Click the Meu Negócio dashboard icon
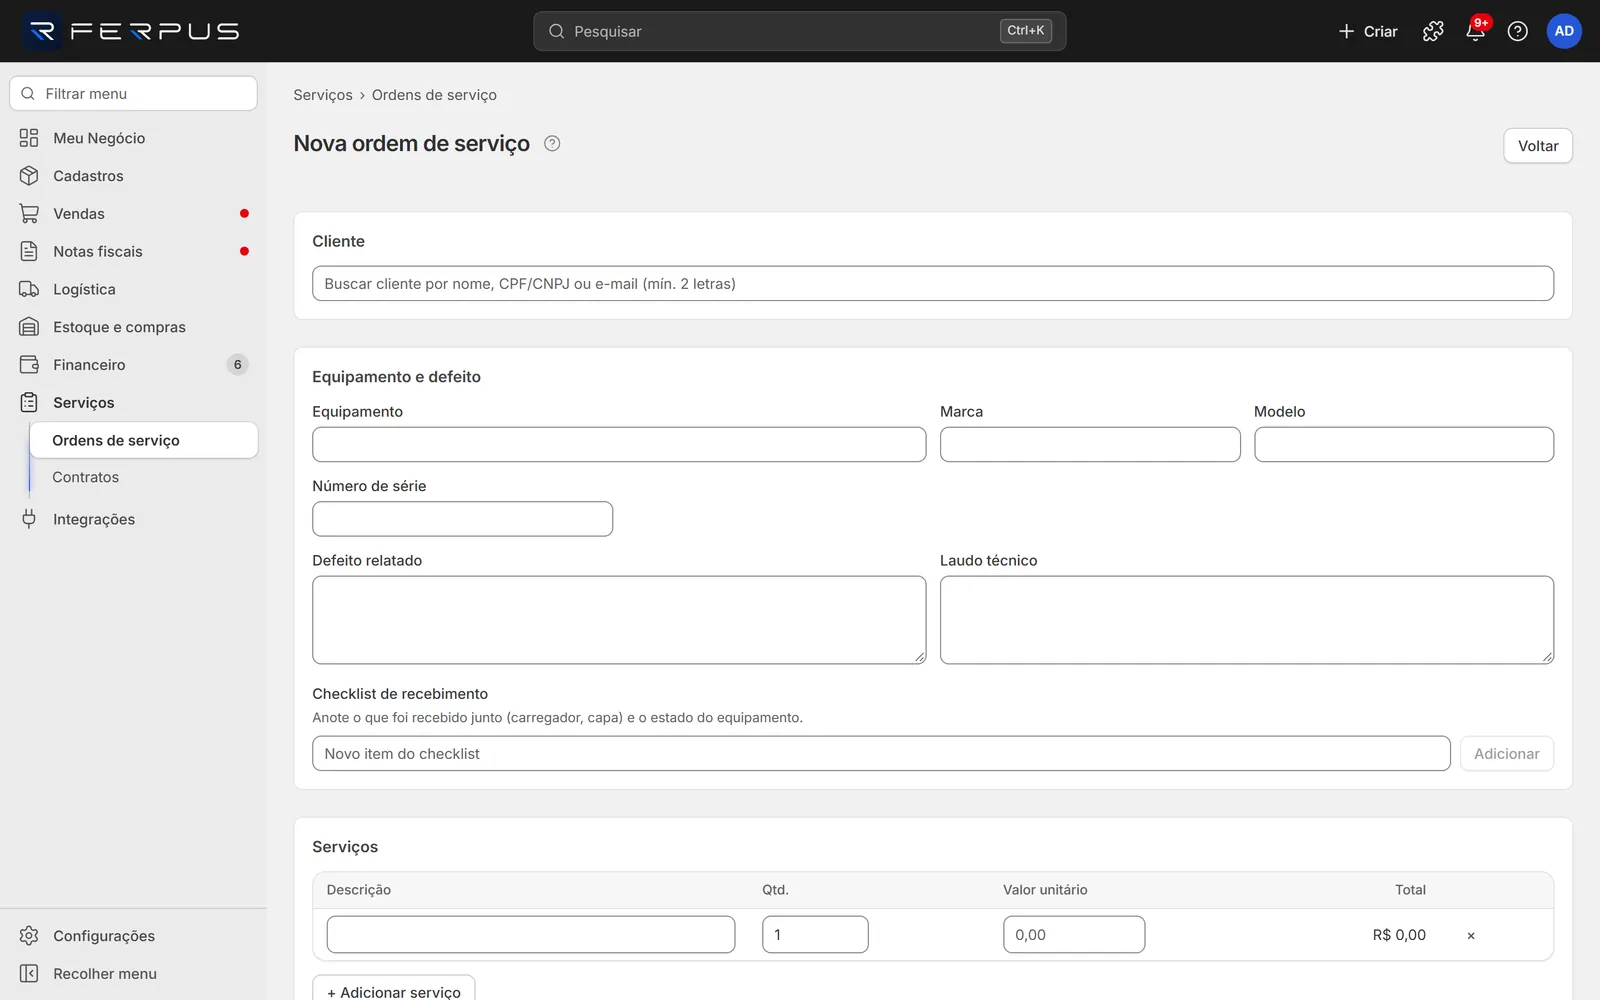The height and width of the screenshot is (1000, 1600). coord(29,138)
